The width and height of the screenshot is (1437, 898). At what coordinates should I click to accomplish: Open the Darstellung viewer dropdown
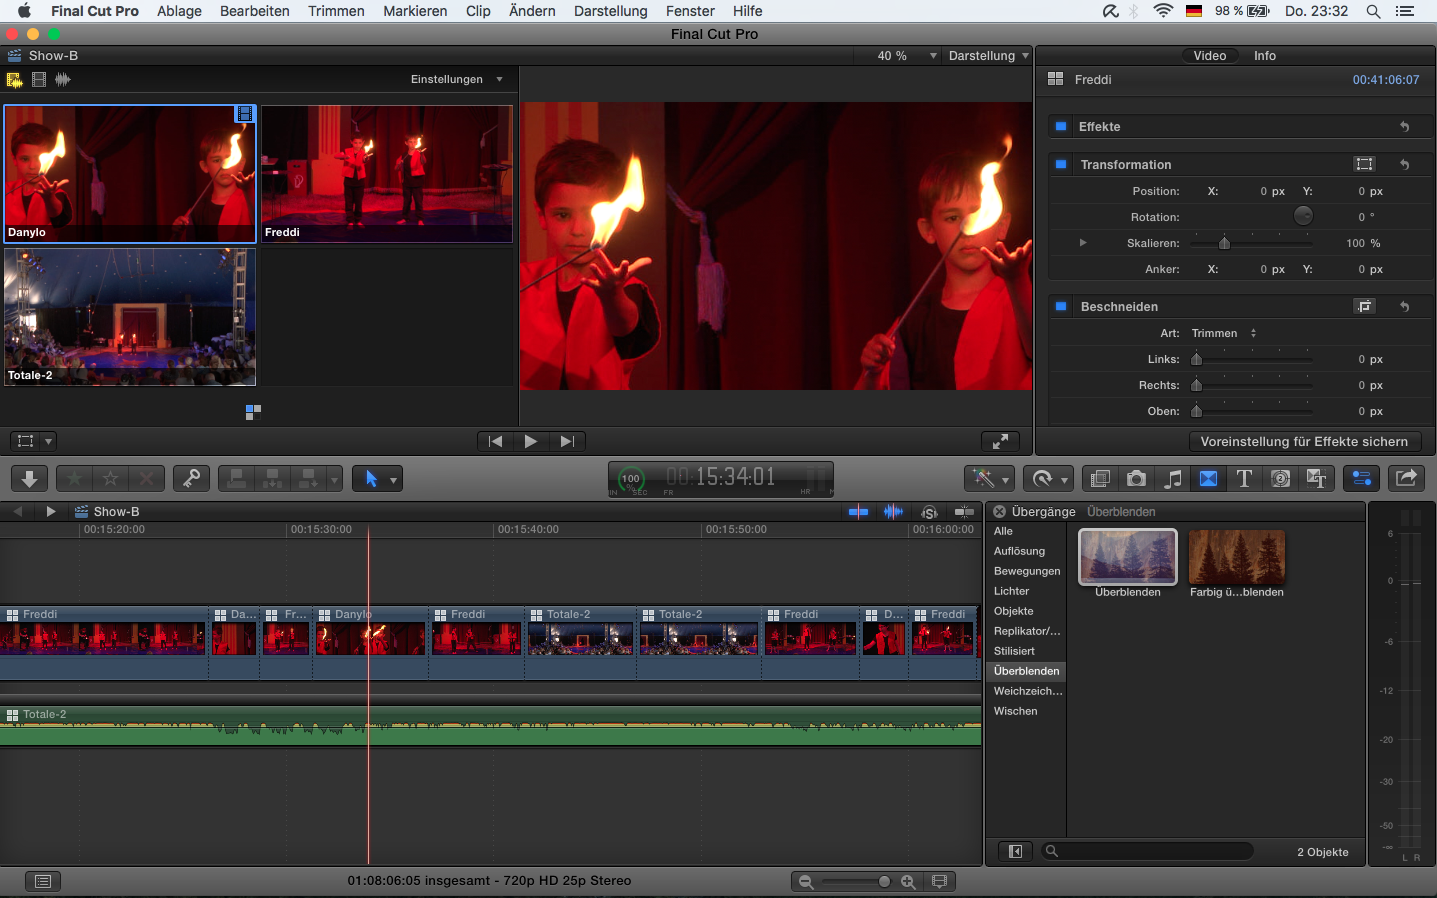988,56
